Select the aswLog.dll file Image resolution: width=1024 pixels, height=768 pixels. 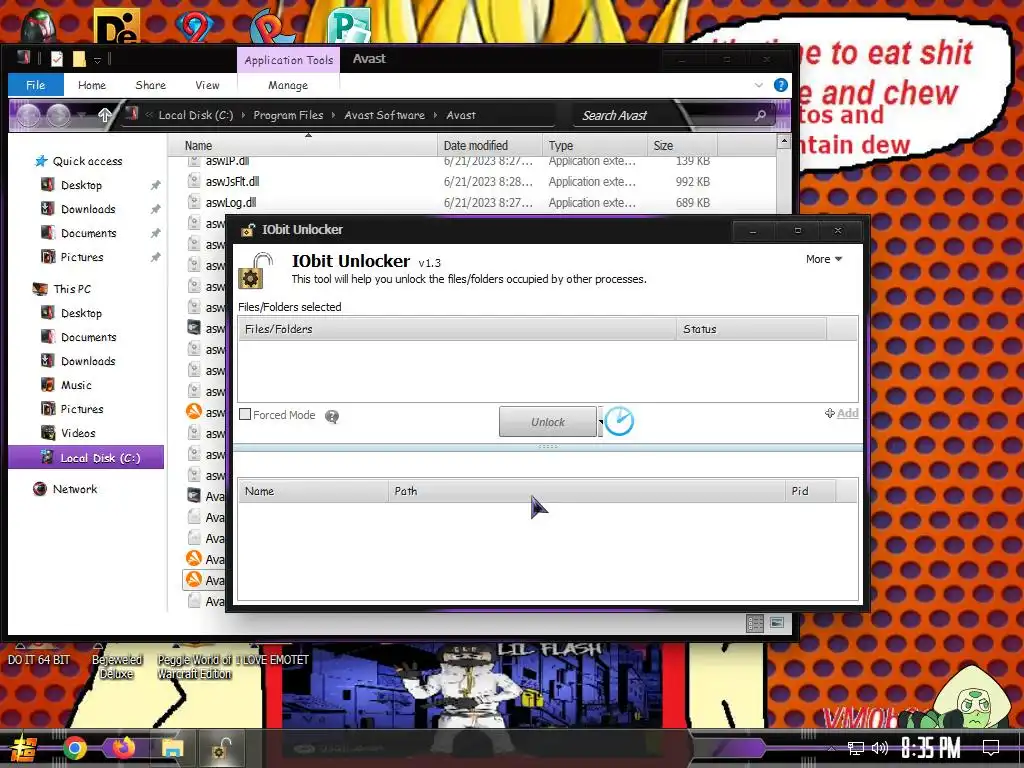[x=231, y=202]
